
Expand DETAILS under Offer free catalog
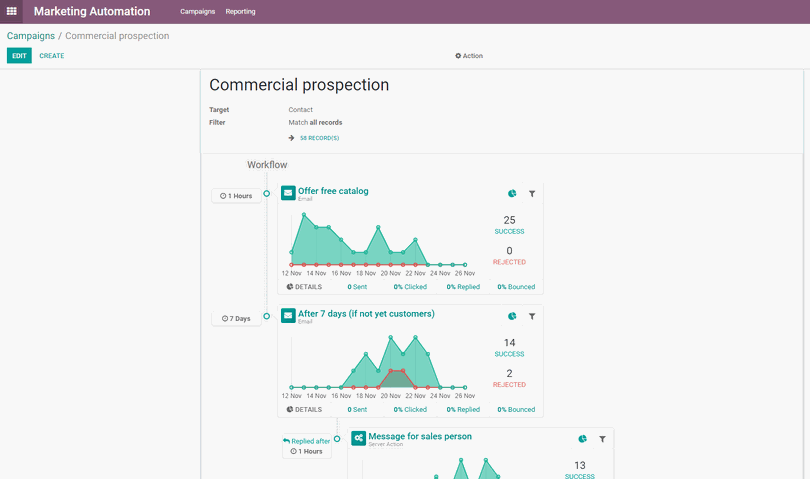[304, 287]
